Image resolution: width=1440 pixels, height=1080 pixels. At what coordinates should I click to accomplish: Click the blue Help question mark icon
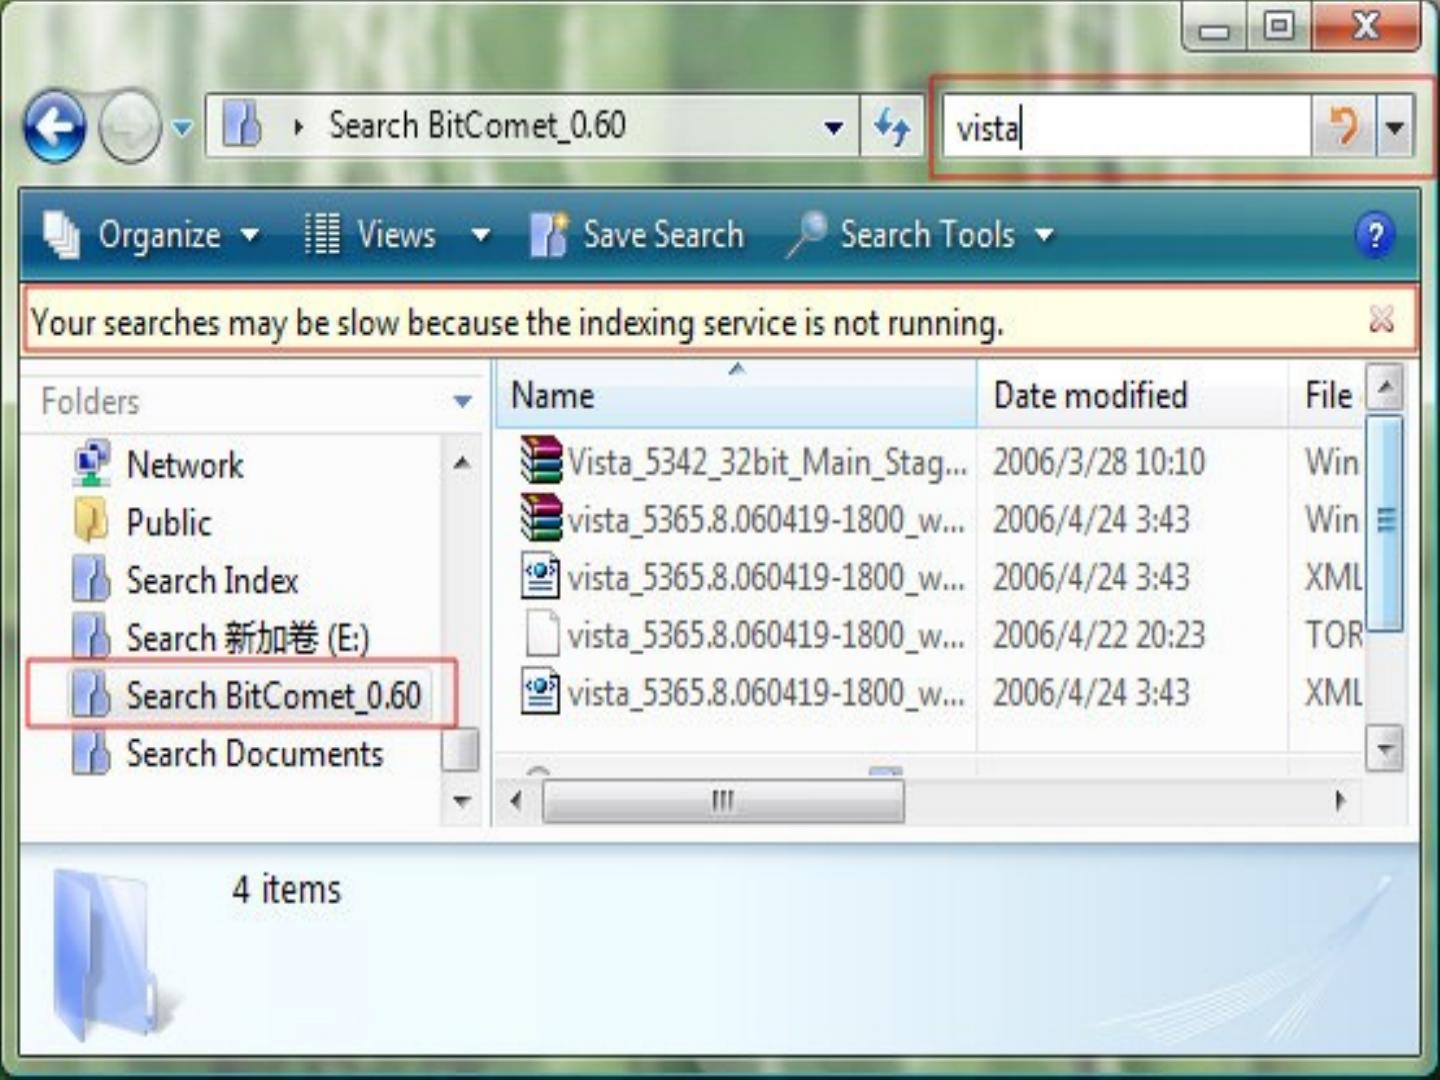(1375, 236)
